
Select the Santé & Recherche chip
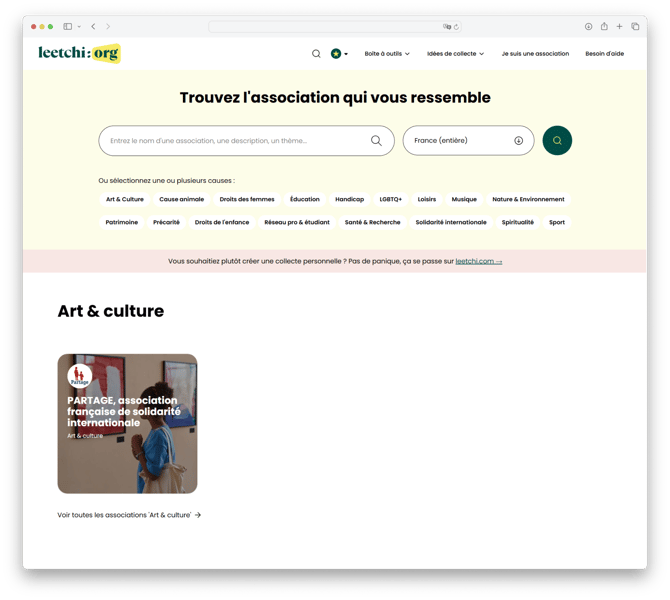click(373, 222)
